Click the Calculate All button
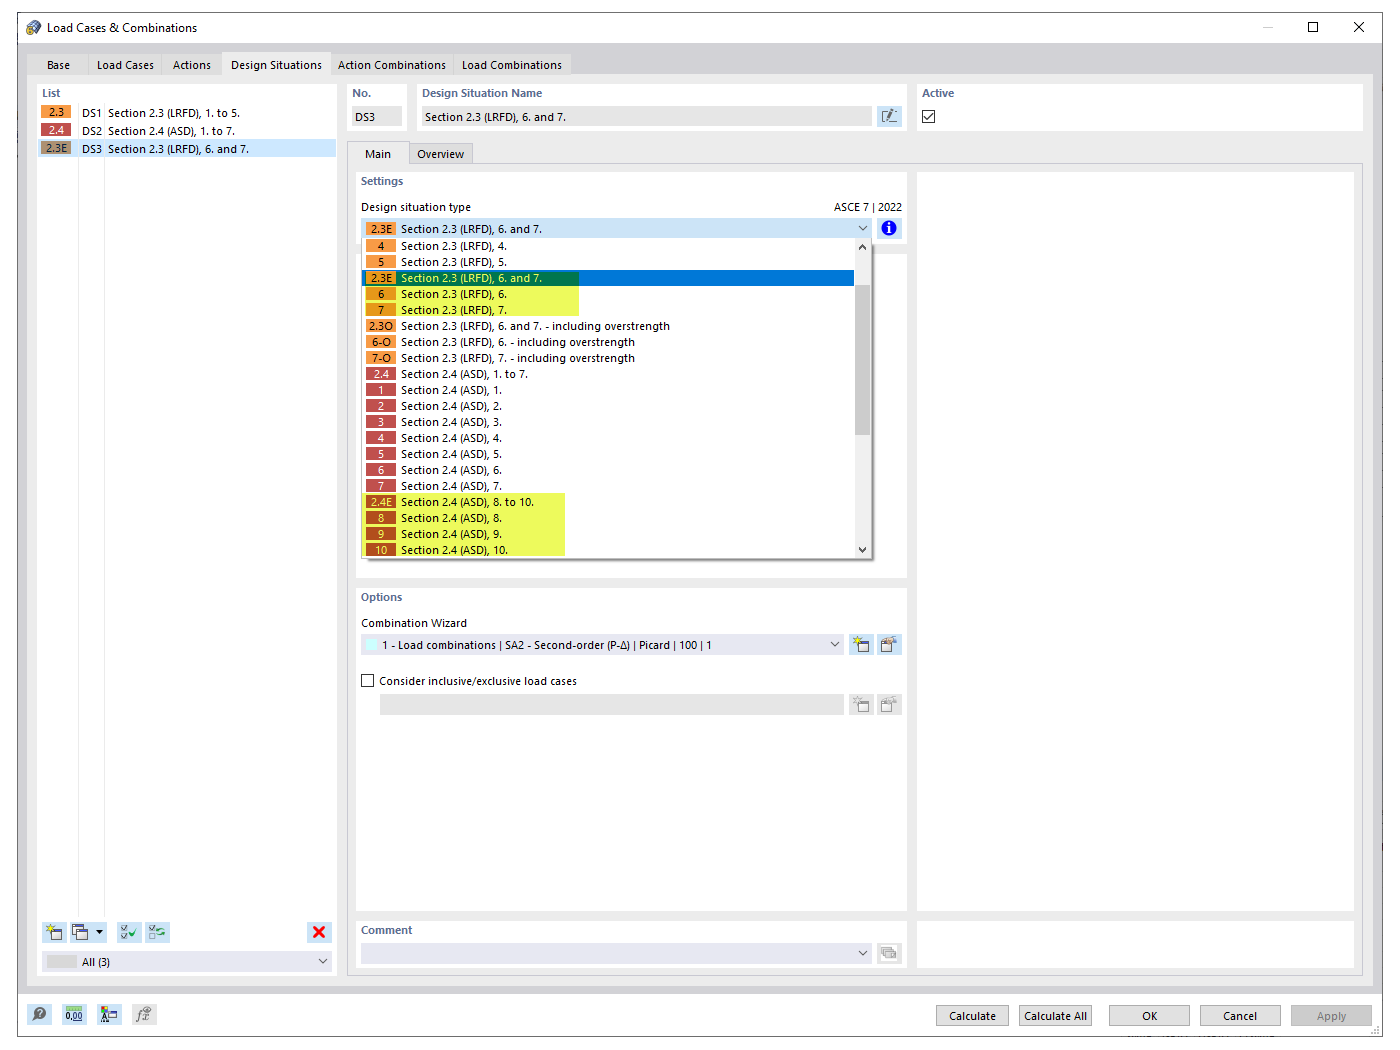The height and width of the screenshot is (1050, 1400). [x=1056, y=1016]
